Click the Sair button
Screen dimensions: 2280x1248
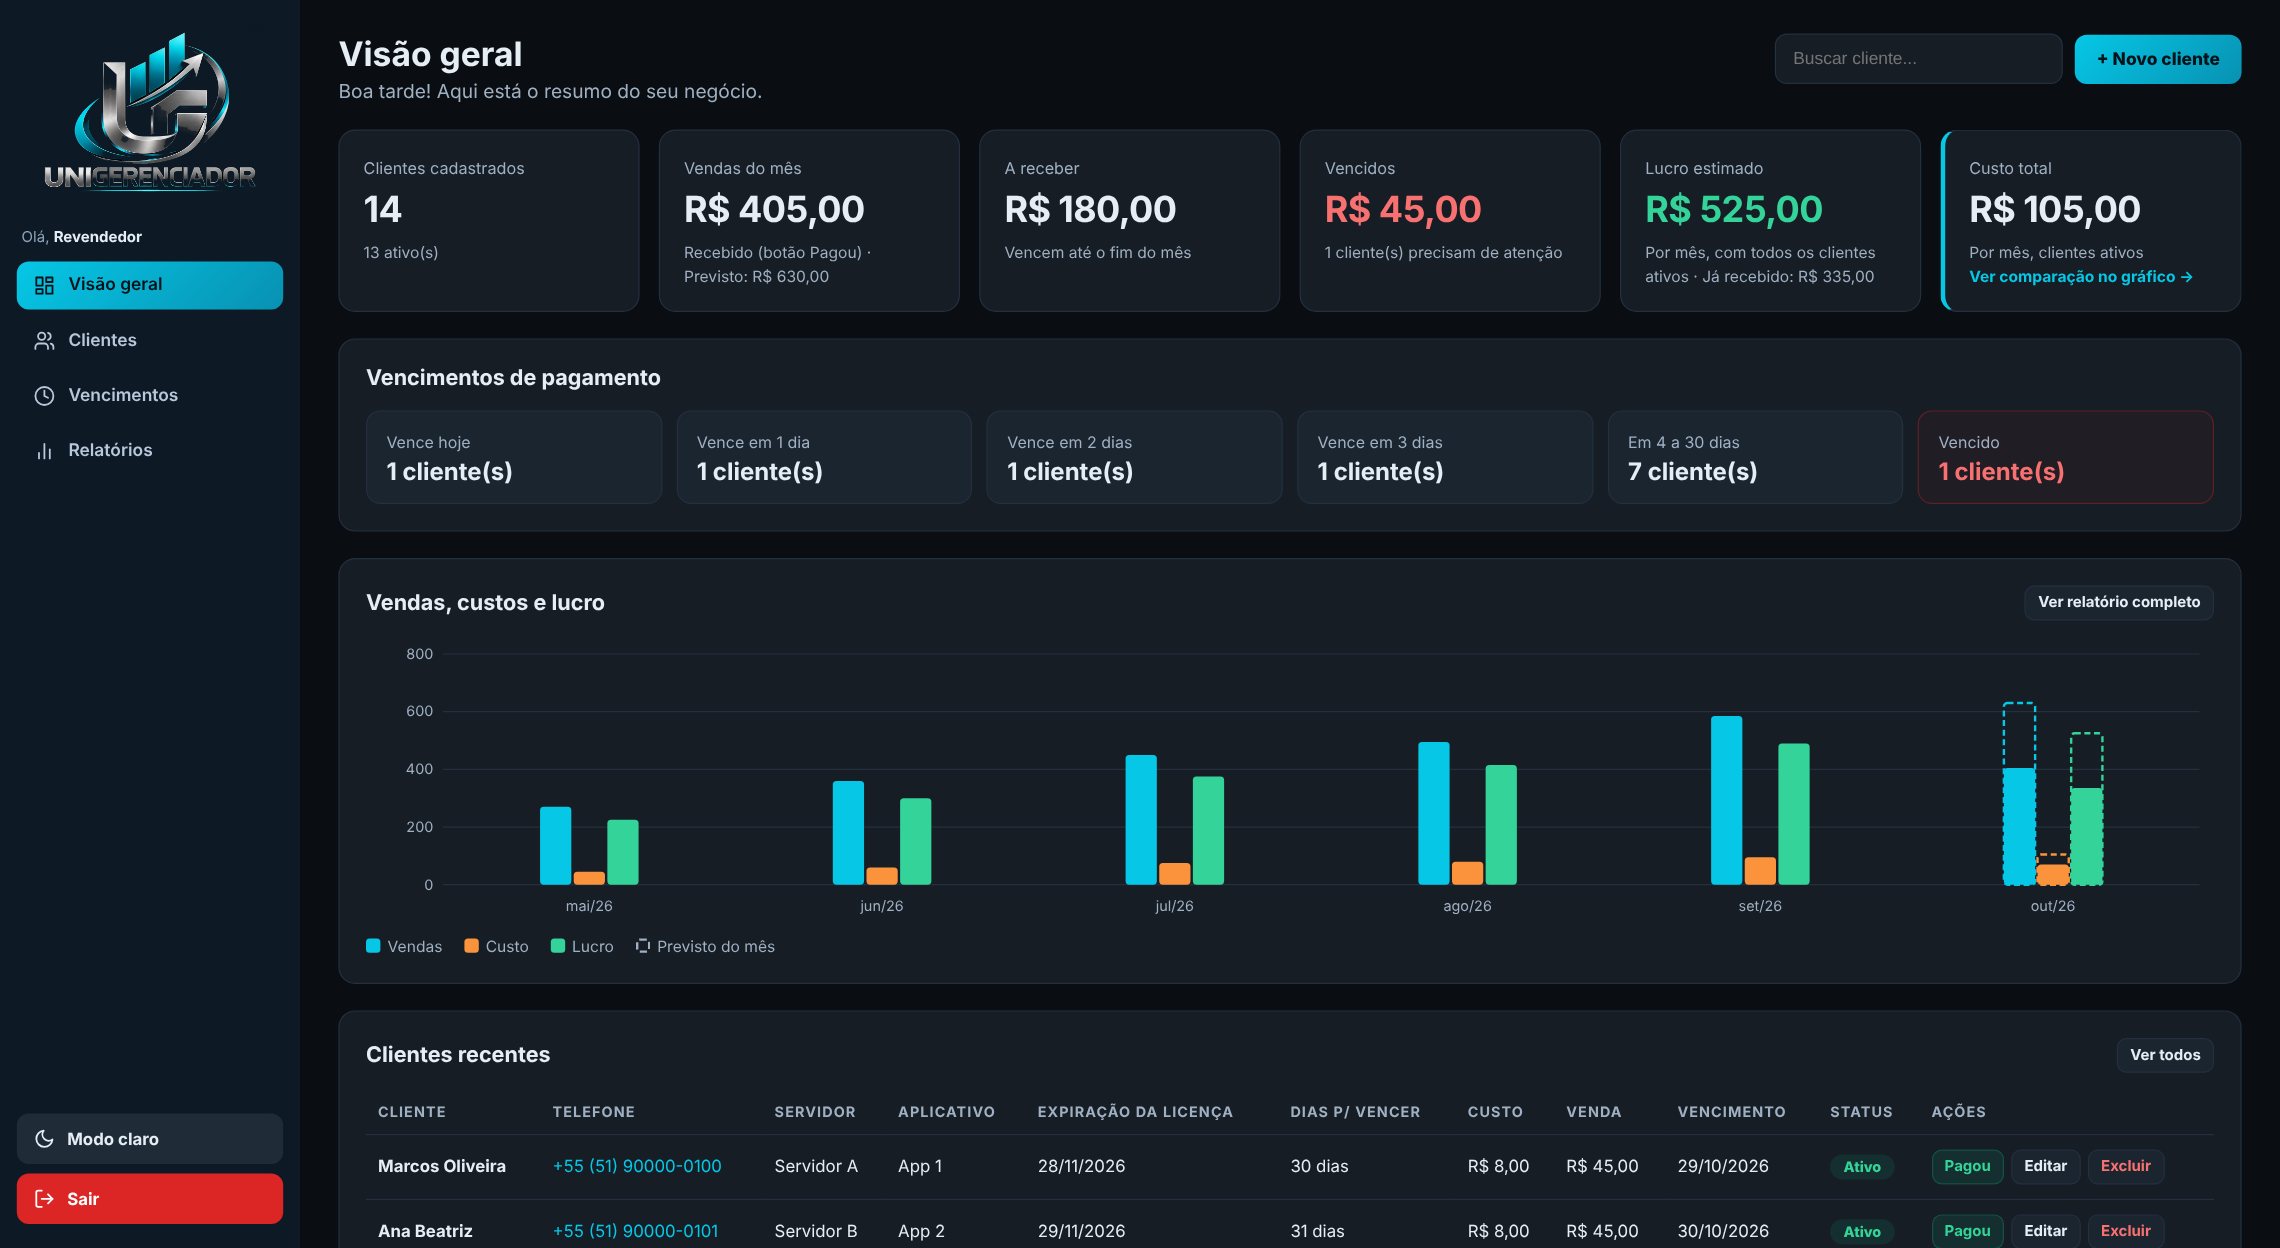point(150,1199)
